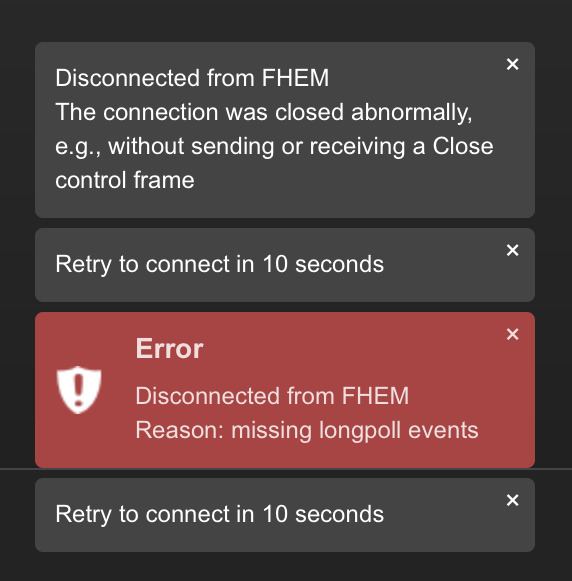Click empty red area below the shield icon
Viewport: 572px width, 581px height.
tap(79, 441)
